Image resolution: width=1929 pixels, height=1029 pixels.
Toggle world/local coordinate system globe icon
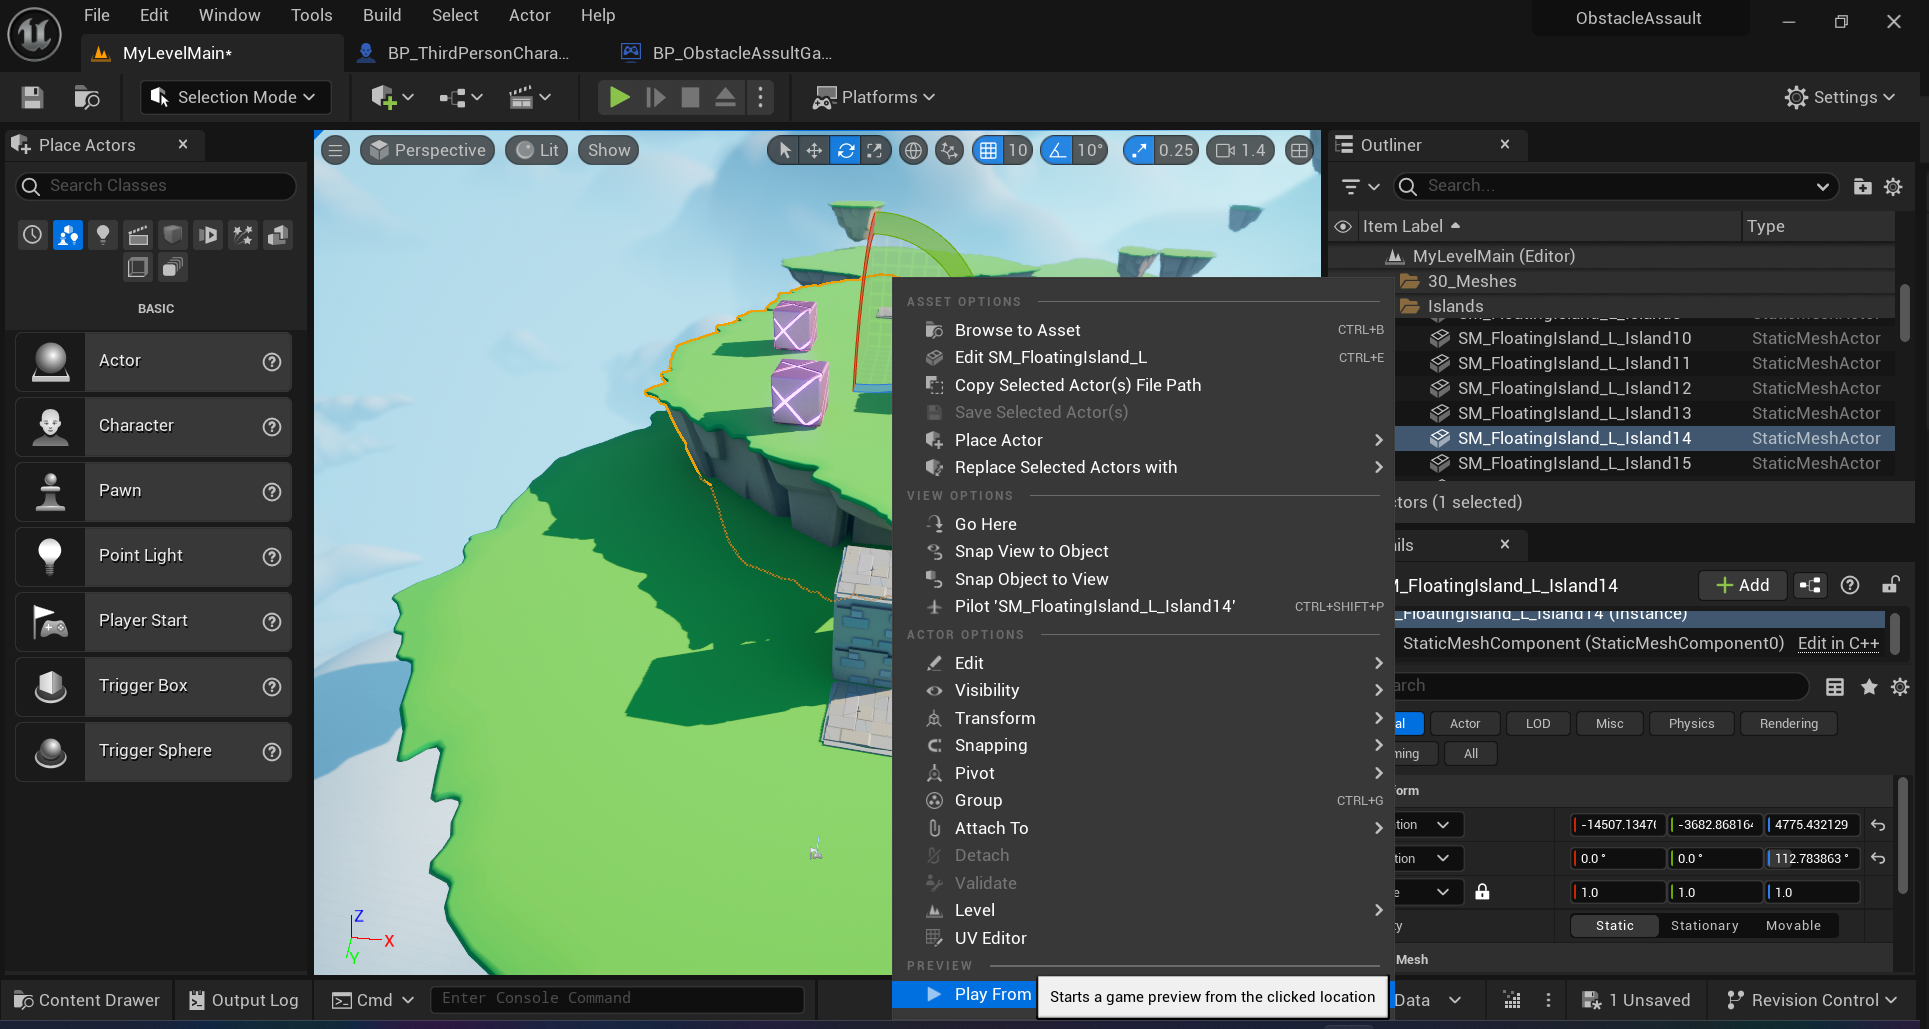pyautogui.click(x=913, y=150)
